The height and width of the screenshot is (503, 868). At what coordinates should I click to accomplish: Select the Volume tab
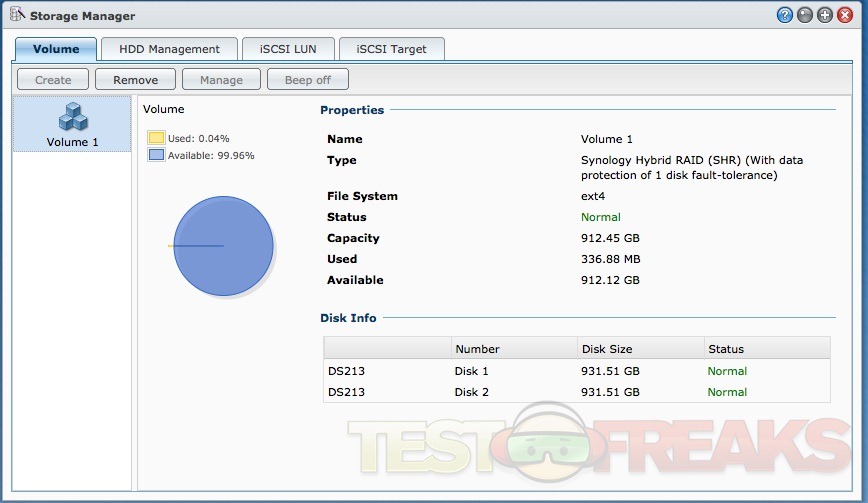point(56,49)
